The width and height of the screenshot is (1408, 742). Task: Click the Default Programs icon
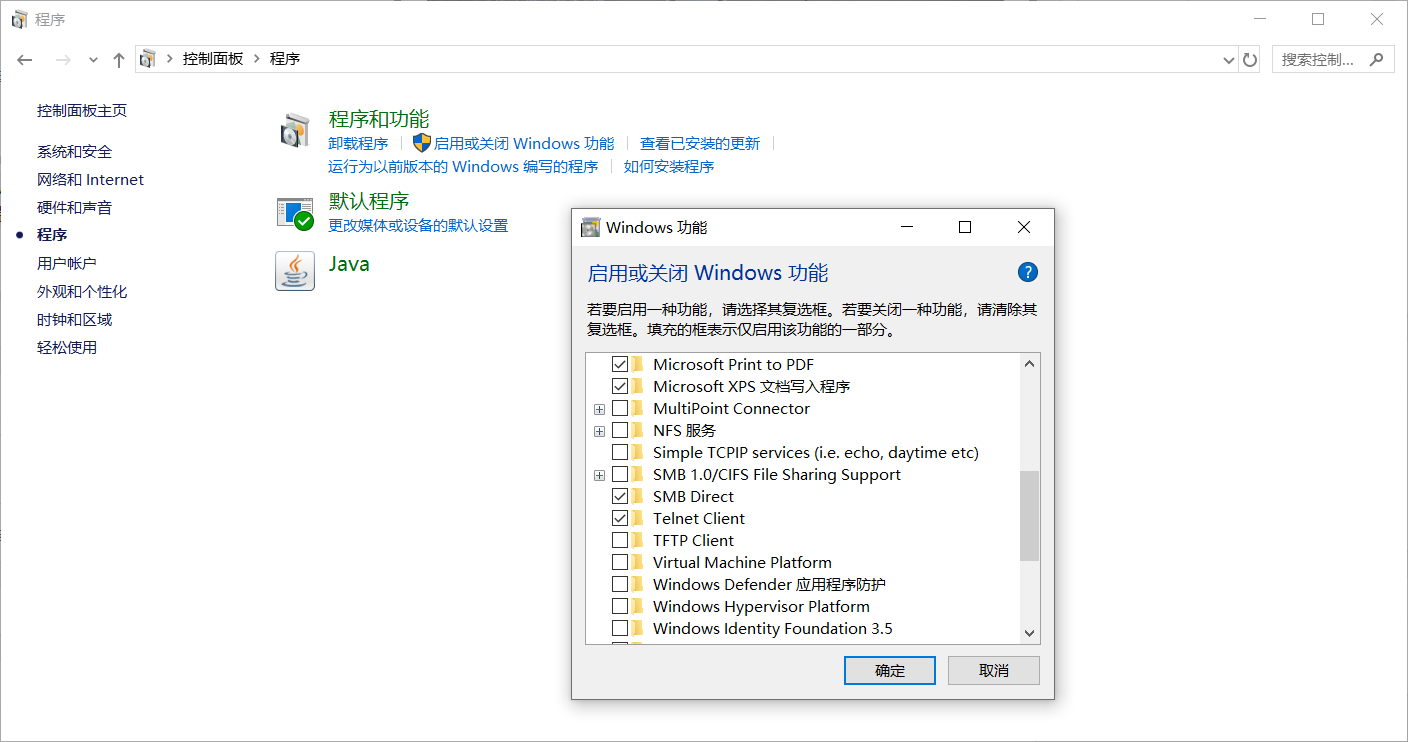click(295, 212)
